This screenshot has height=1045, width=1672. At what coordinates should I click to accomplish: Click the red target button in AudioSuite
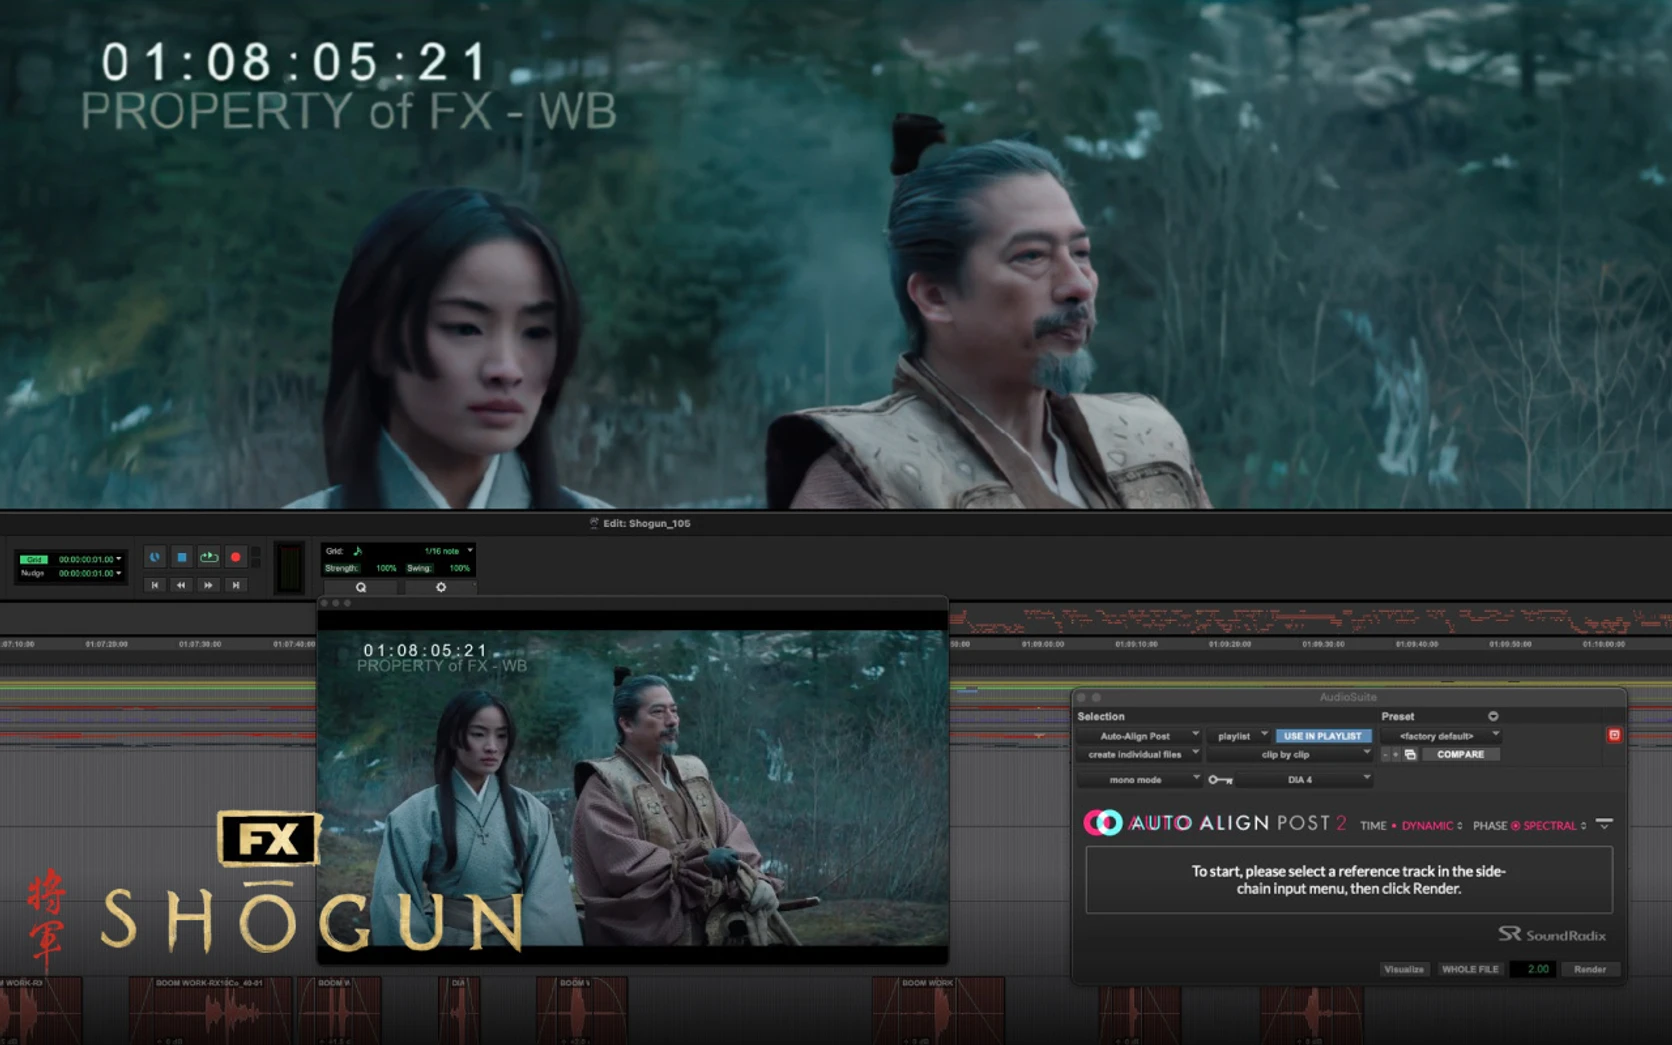[1613, 735]
